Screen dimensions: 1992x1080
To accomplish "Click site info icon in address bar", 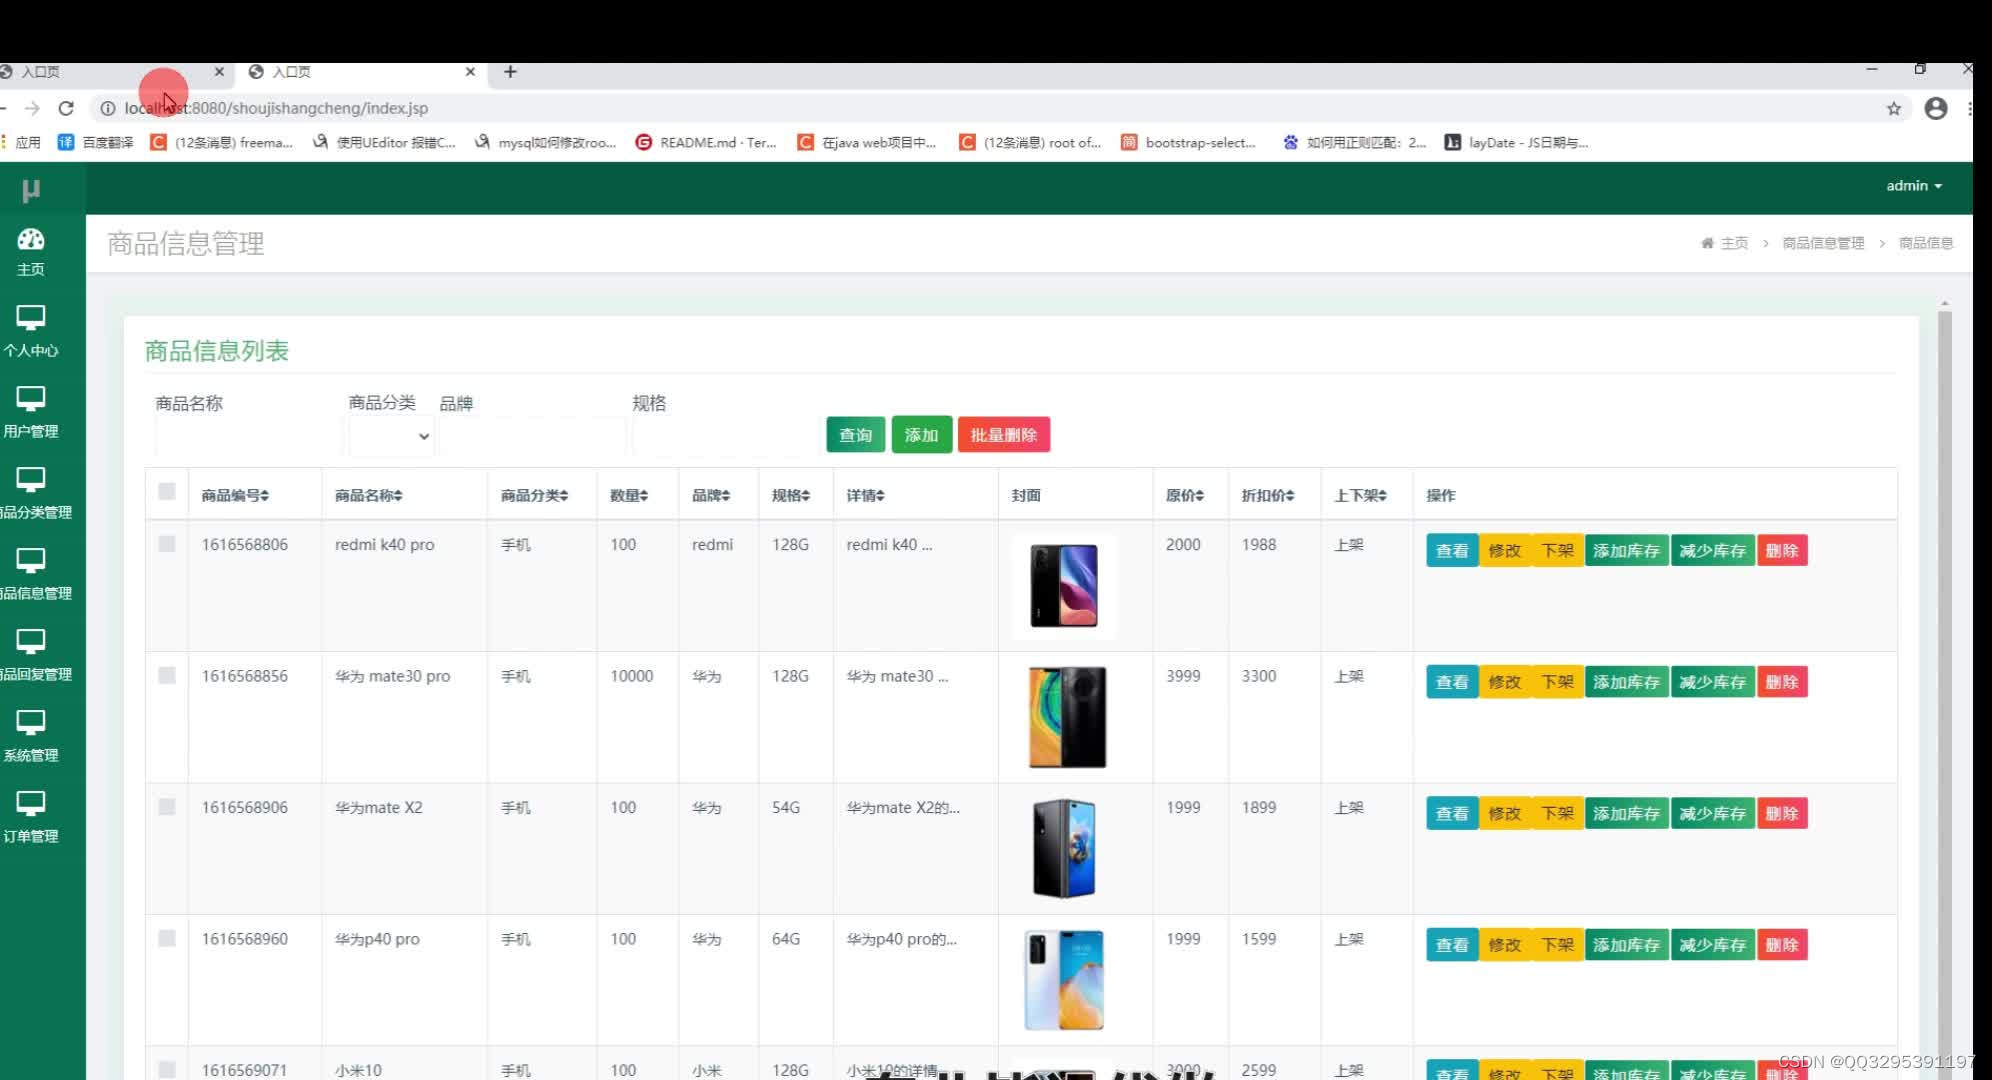I will [x=108, y=108].
